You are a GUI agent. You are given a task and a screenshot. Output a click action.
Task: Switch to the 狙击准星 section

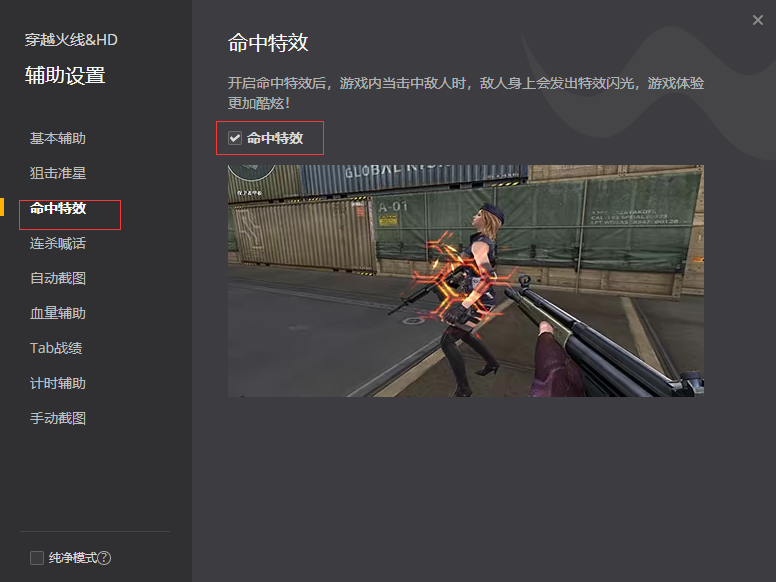coord(58,173)
